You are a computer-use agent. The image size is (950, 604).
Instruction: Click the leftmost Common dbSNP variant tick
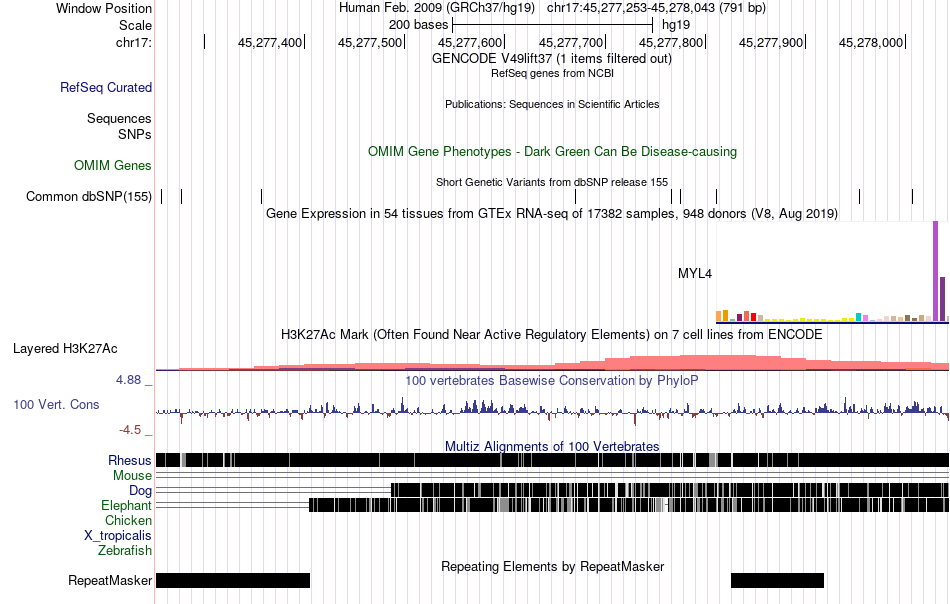(x=162, y=196)
